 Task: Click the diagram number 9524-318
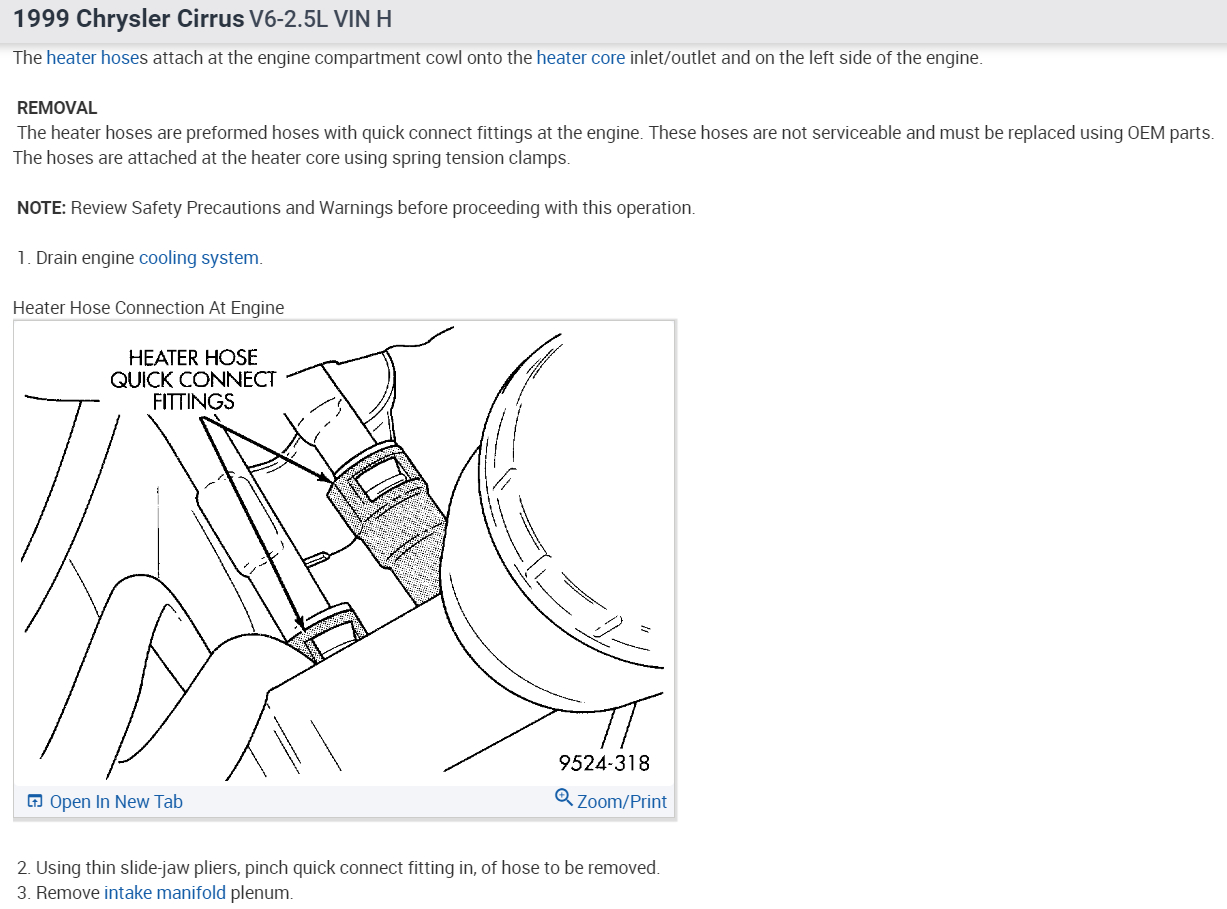point(604,763)
